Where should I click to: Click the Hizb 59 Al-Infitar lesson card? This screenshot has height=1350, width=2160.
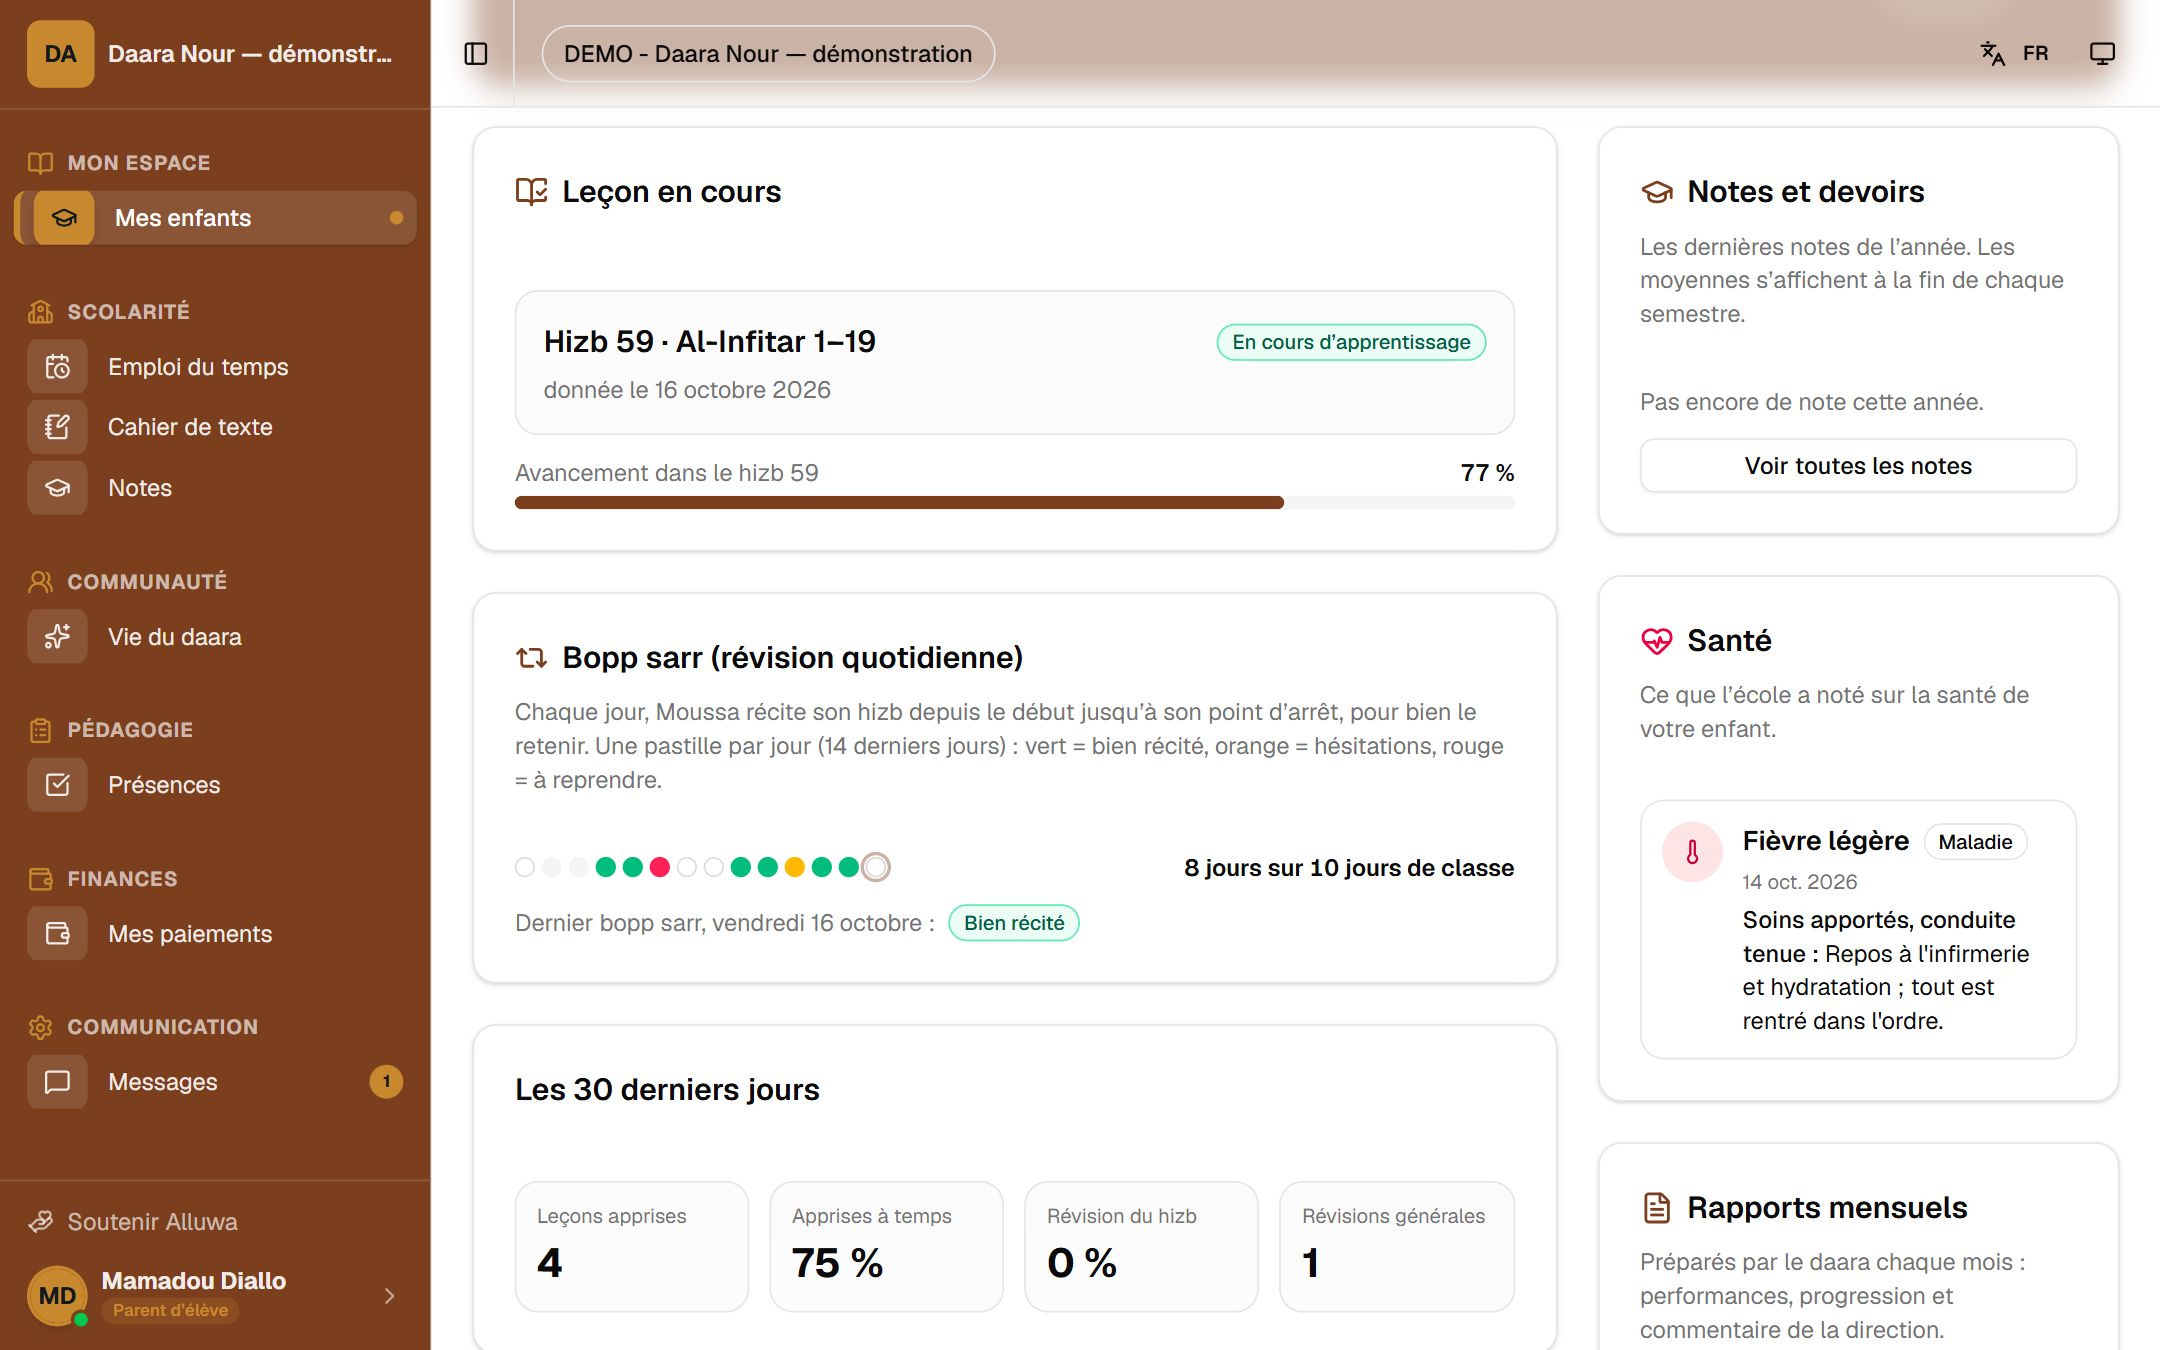[x=1014, y=363]
